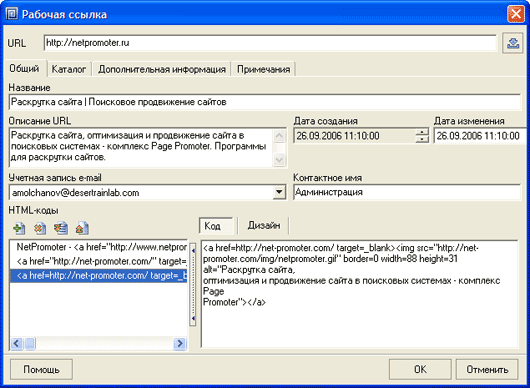Switch to the Общий tab

pyautogui.click(x=24, y=69)
